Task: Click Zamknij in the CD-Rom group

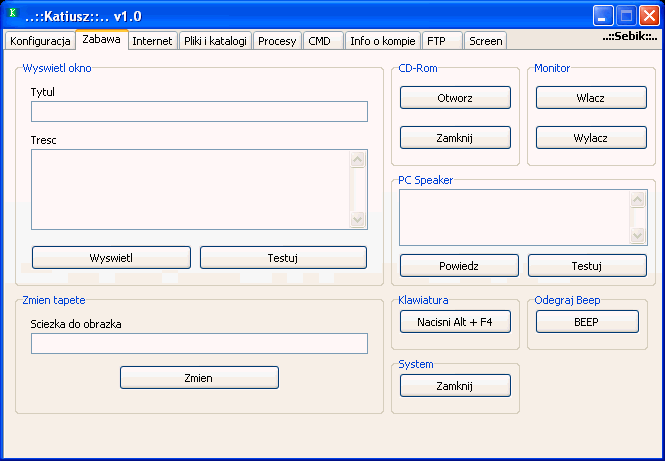Action: (455, 138)
